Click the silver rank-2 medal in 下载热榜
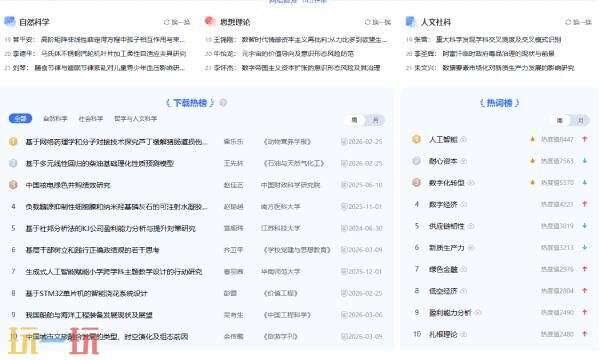The image size is (600, 360). (13, 163)
